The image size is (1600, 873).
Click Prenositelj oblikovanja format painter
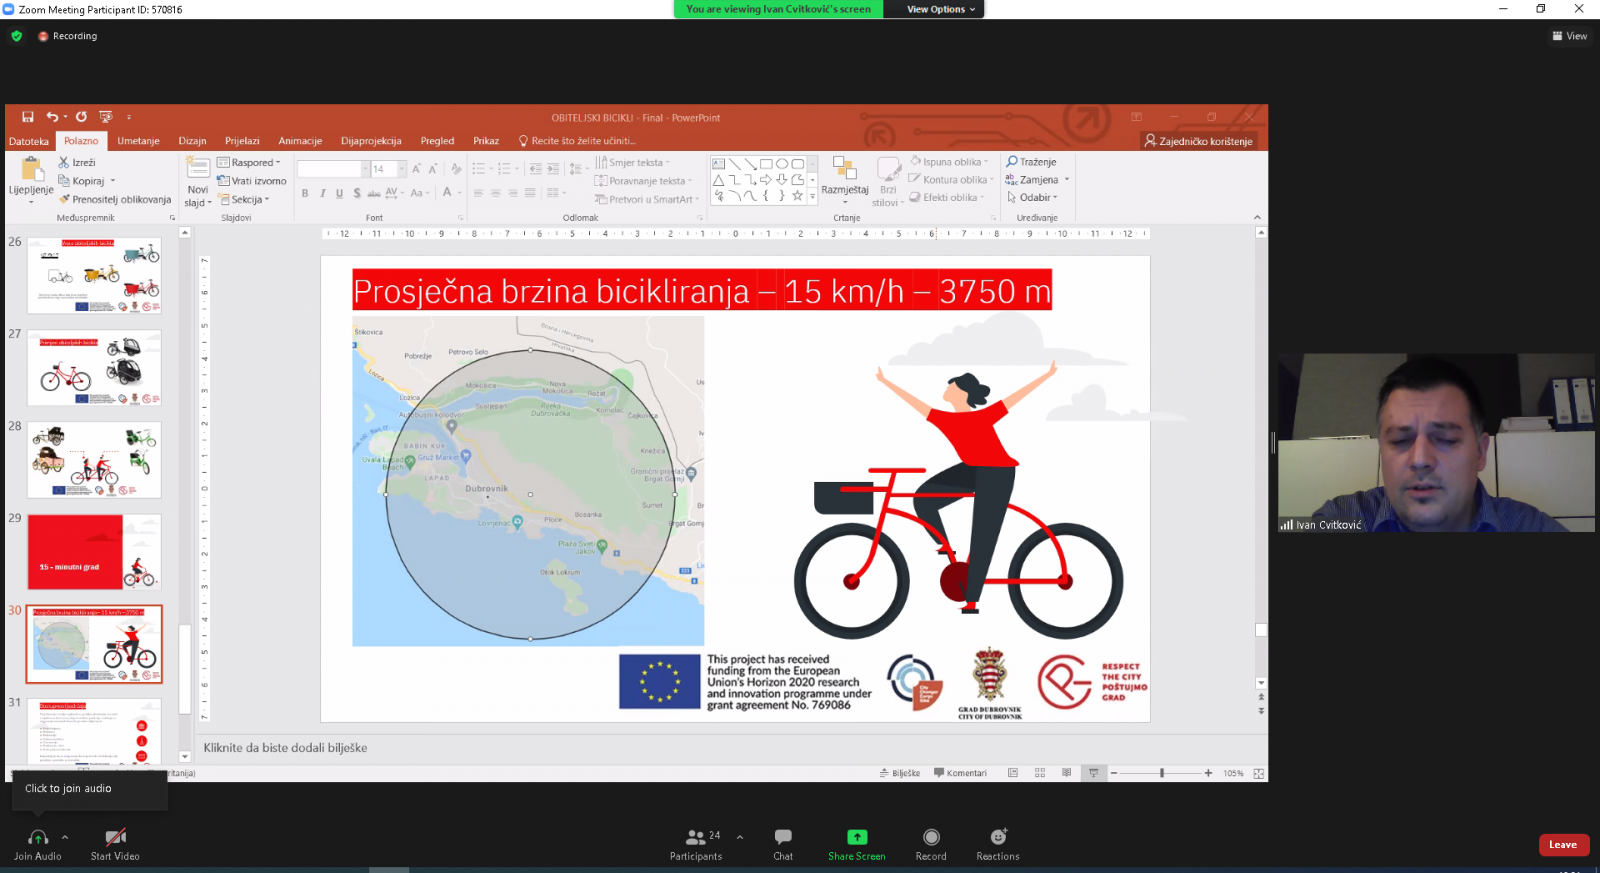click(115, 199)
